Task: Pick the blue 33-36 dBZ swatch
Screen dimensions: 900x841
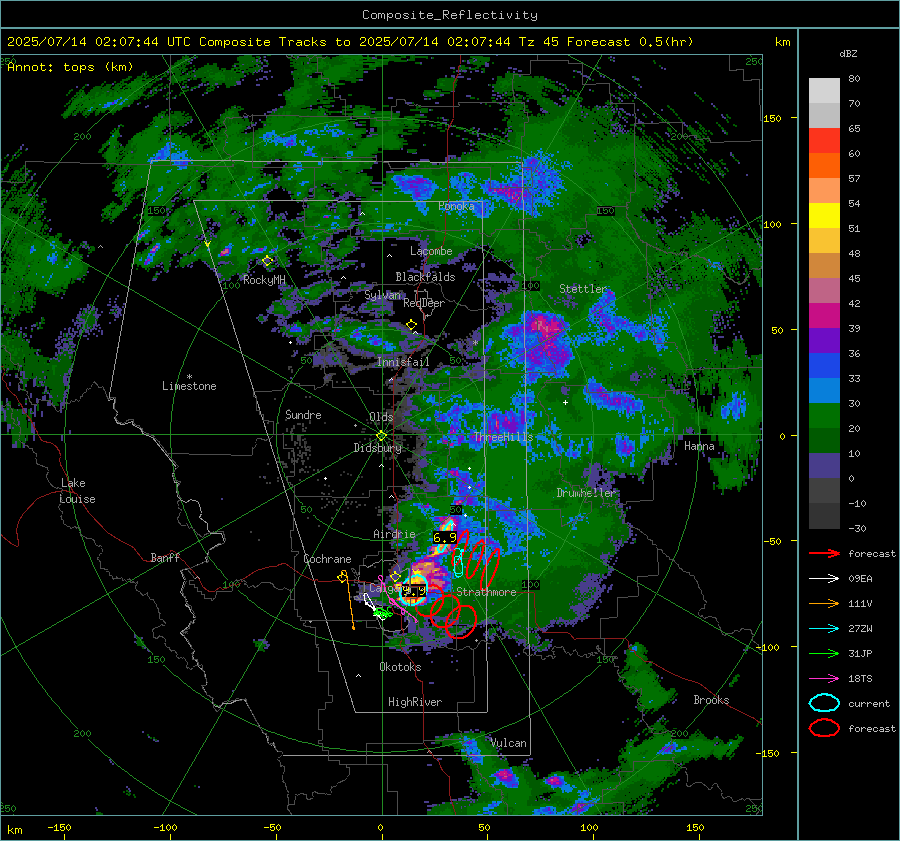Action: [824, 366]
